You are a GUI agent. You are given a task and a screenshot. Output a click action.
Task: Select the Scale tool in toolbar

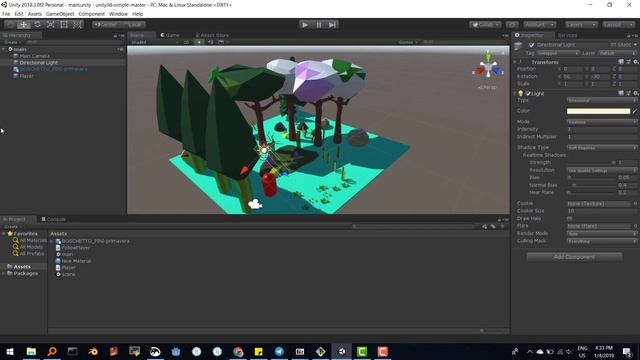(51, 24)
